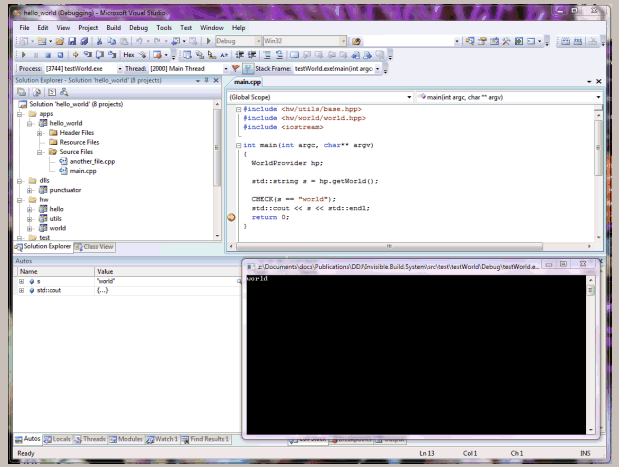Open the Watch 1 tab

coord(164,439)
